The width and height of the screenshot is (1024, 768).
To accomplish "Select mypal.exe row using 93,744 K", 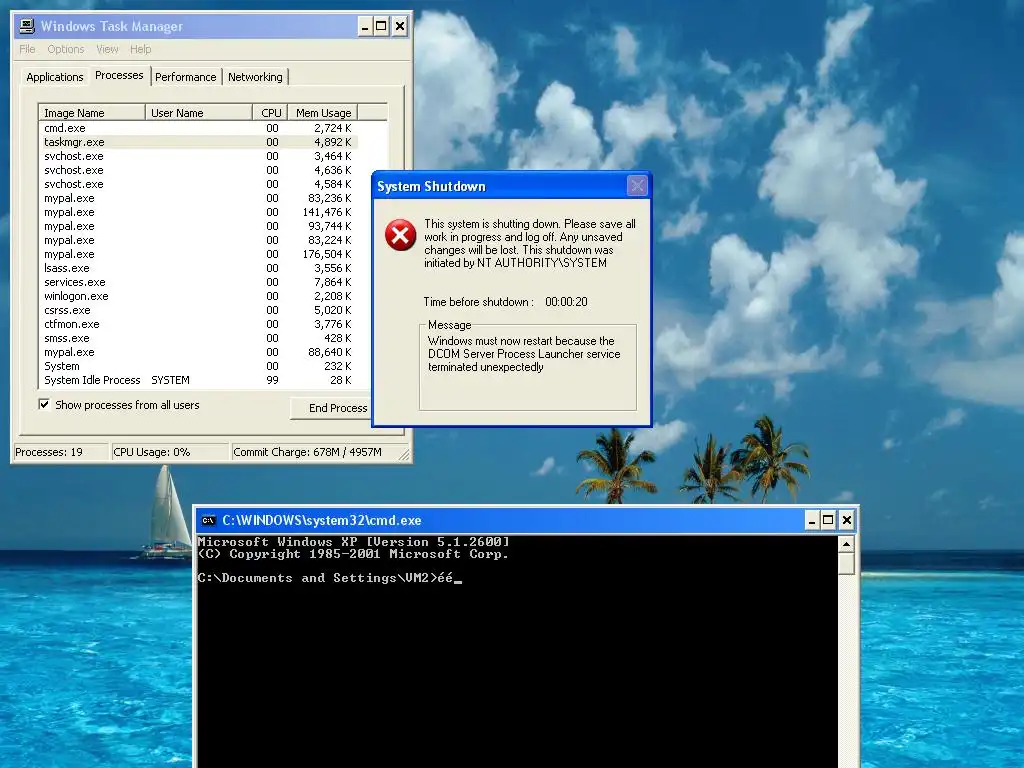I will (x=199, y=226).
